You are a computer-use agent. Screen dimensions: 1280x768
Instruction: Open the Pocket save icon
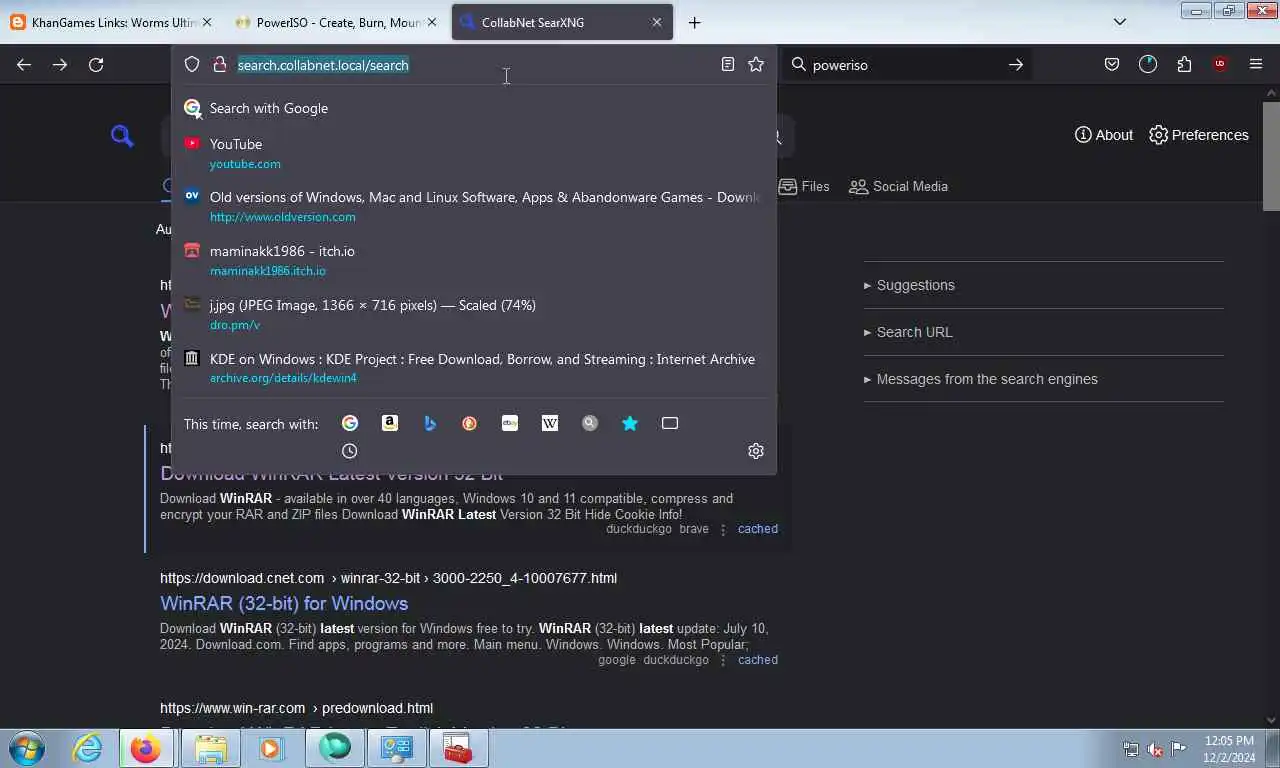(1112, 65)
